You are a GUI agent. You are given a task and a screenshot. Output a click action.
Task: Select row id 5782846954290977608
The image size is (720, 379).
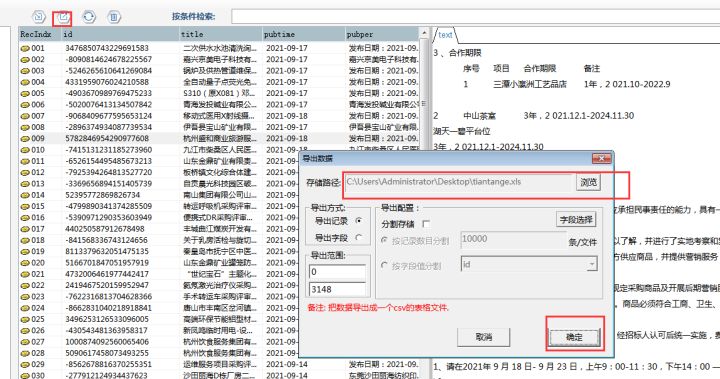tap(107, 138)
